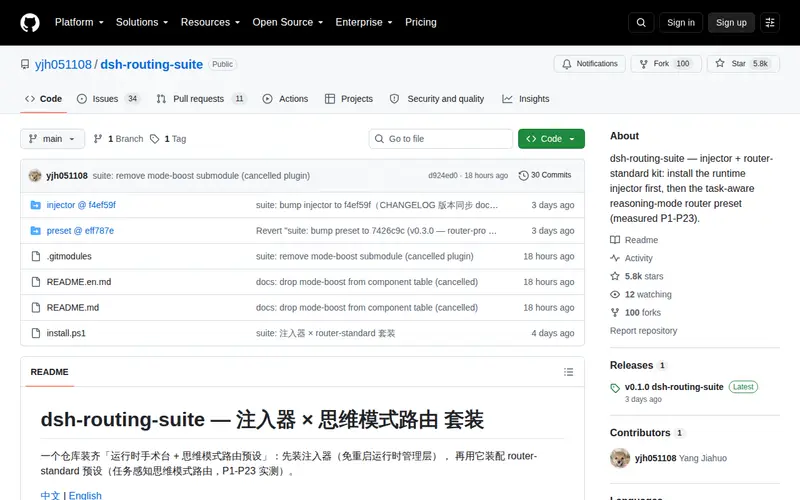
Task: Open the GitHub homepage logo
Action: 30,22
